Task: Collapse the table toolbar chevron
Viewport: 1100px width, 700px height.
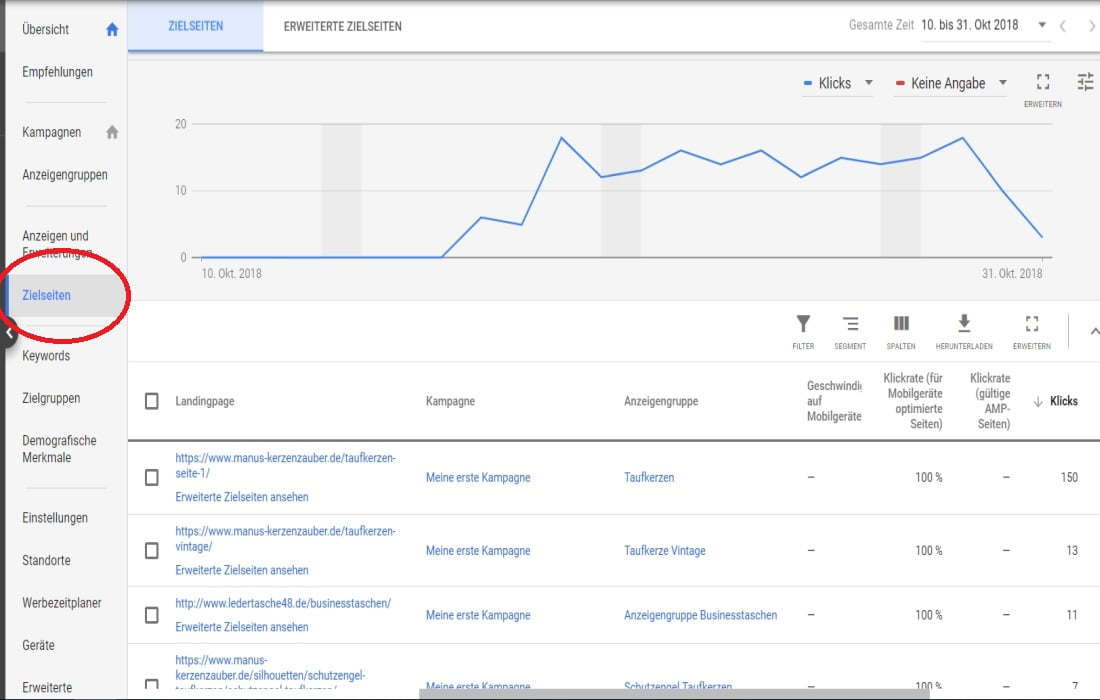Action: [1094, 331]
